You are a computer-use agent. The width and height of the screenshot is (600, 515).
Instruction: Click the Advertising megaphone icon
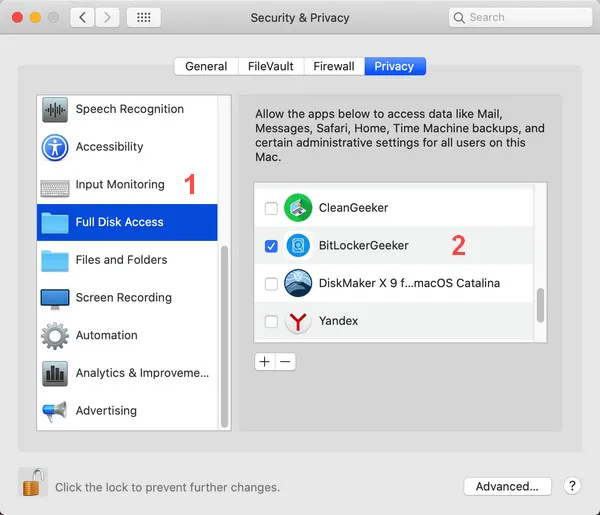click(x=55, y=411)
